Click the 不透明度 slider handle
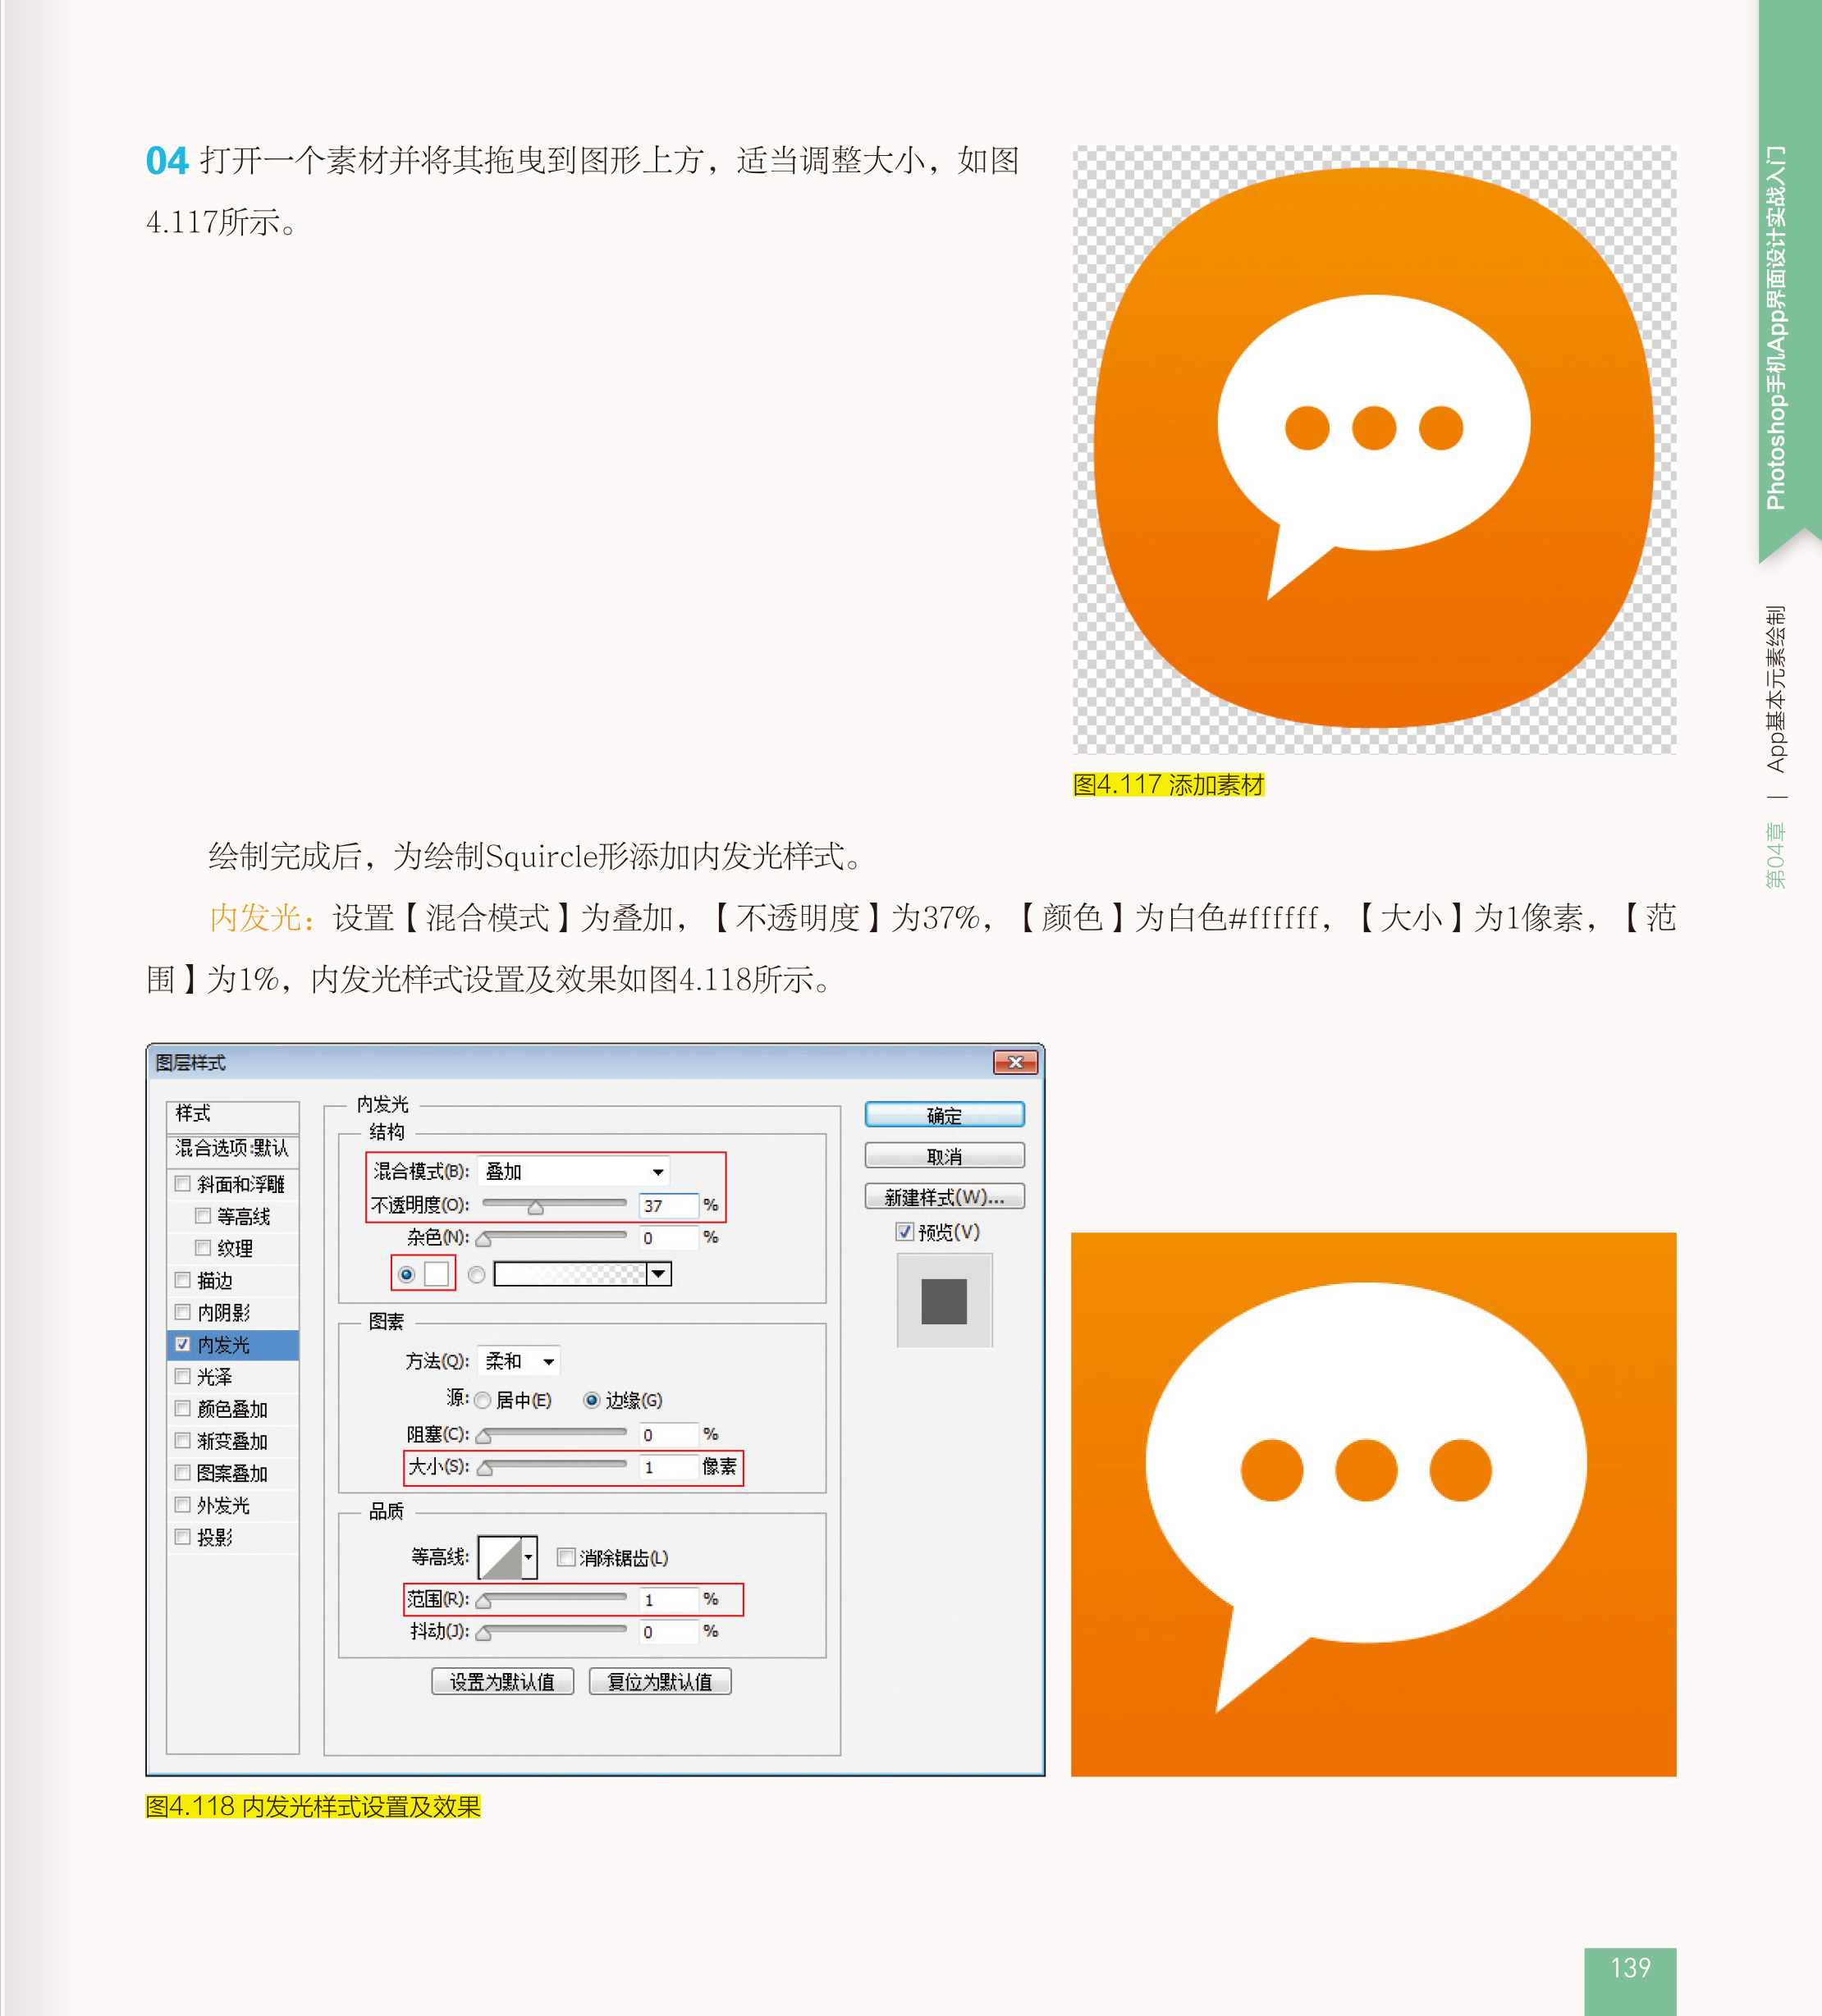The image size is (1822, 2016). coord(535,1208)
